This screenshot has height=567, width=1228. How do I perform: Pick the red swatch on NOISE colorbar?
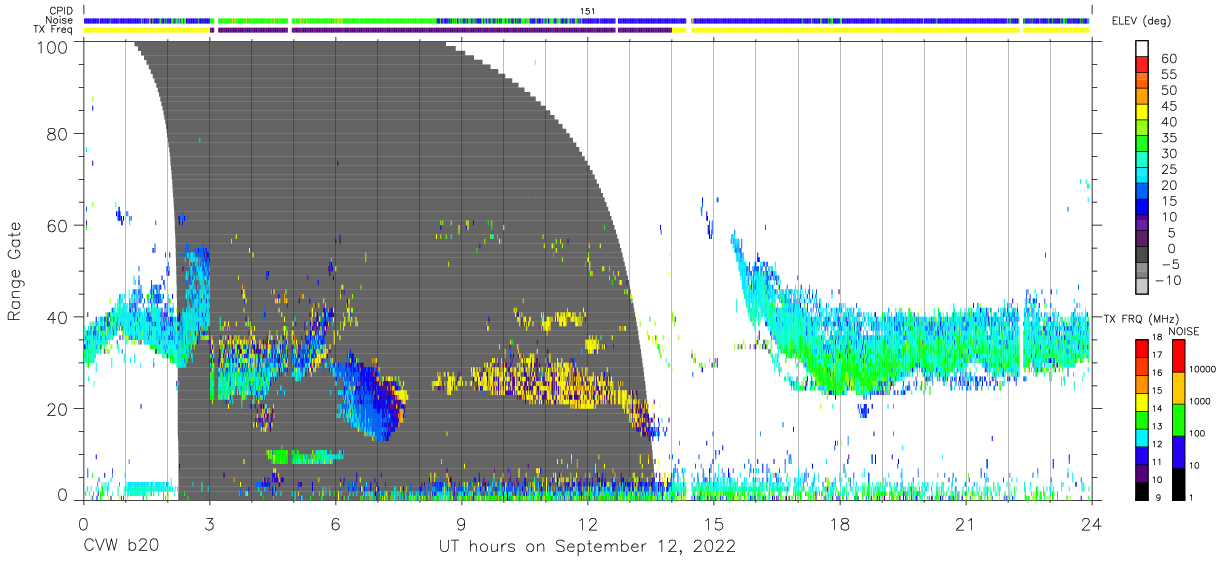(1178, 356)
